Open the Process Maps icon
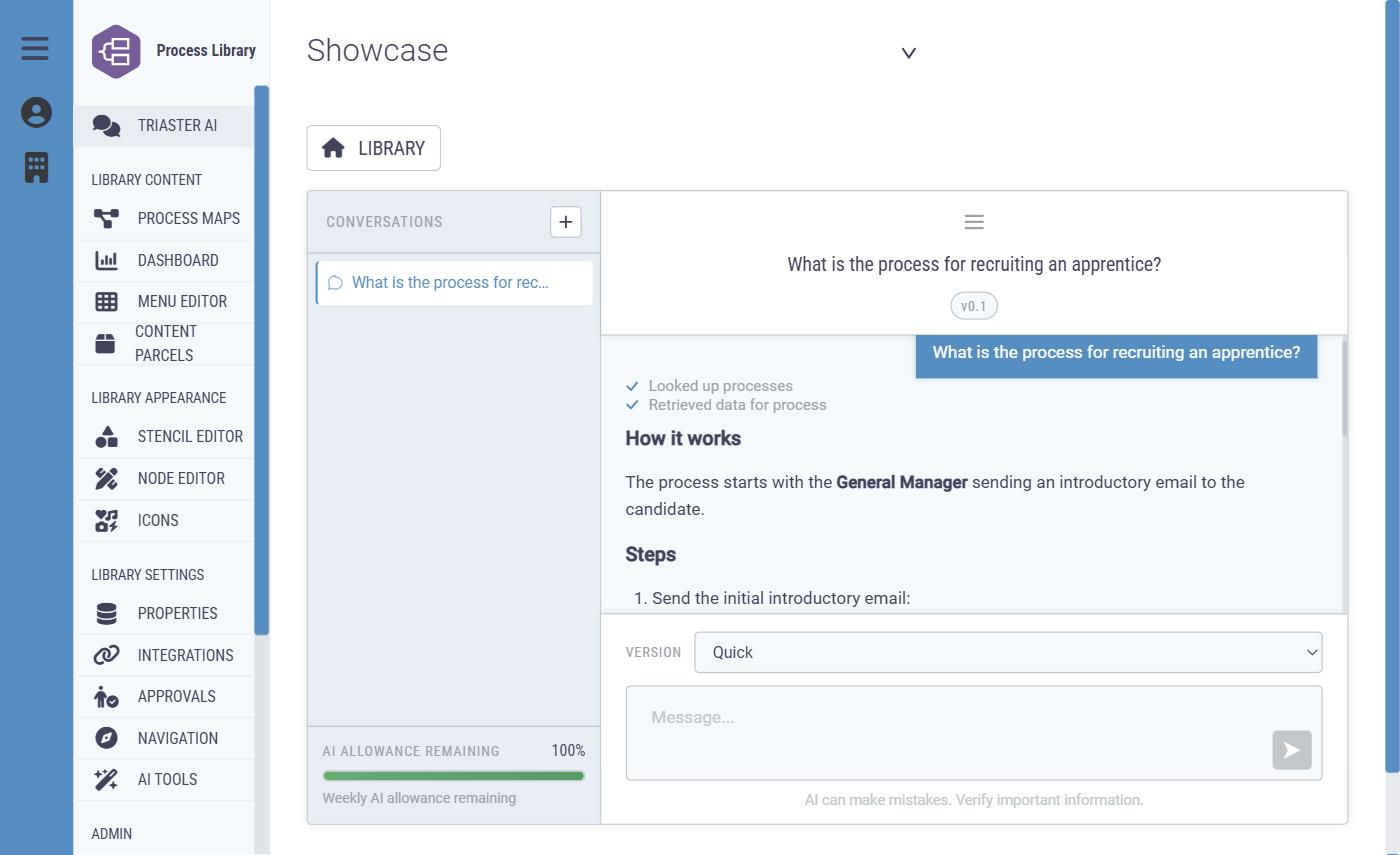The height and width of the screenshot is (855, 1400). pyautogui.click(x=106, y=218)
